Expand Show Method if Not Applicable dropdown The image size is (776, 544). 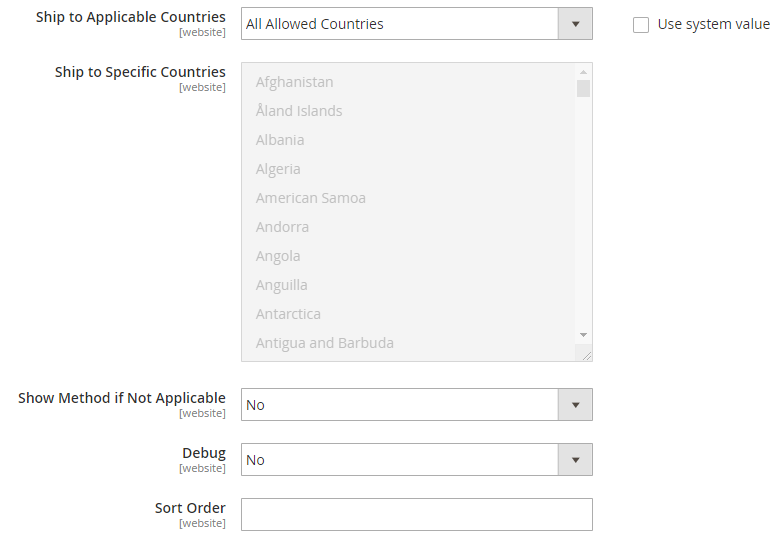(x=416, y=405)
